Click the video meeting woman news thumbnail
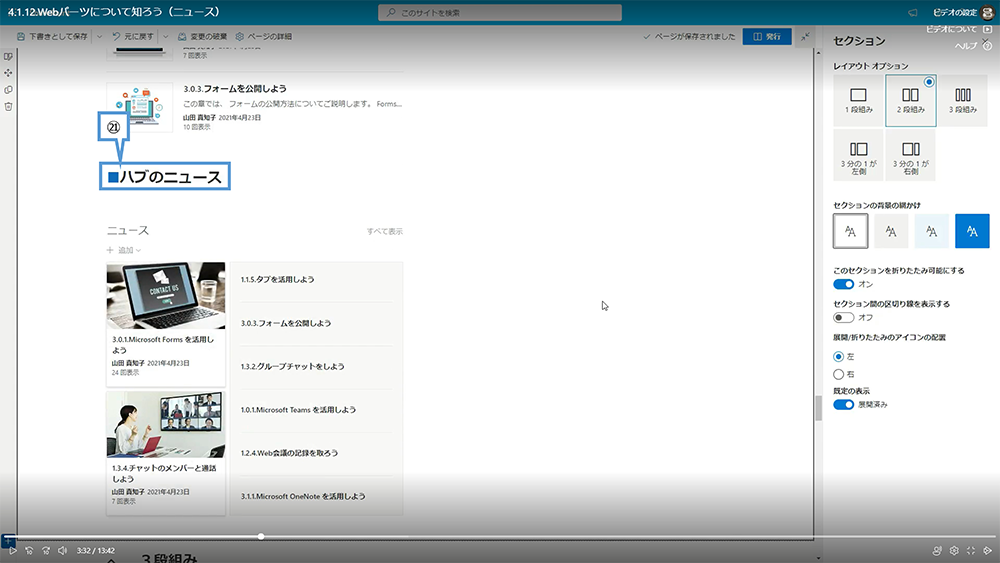 pos(166,425)
